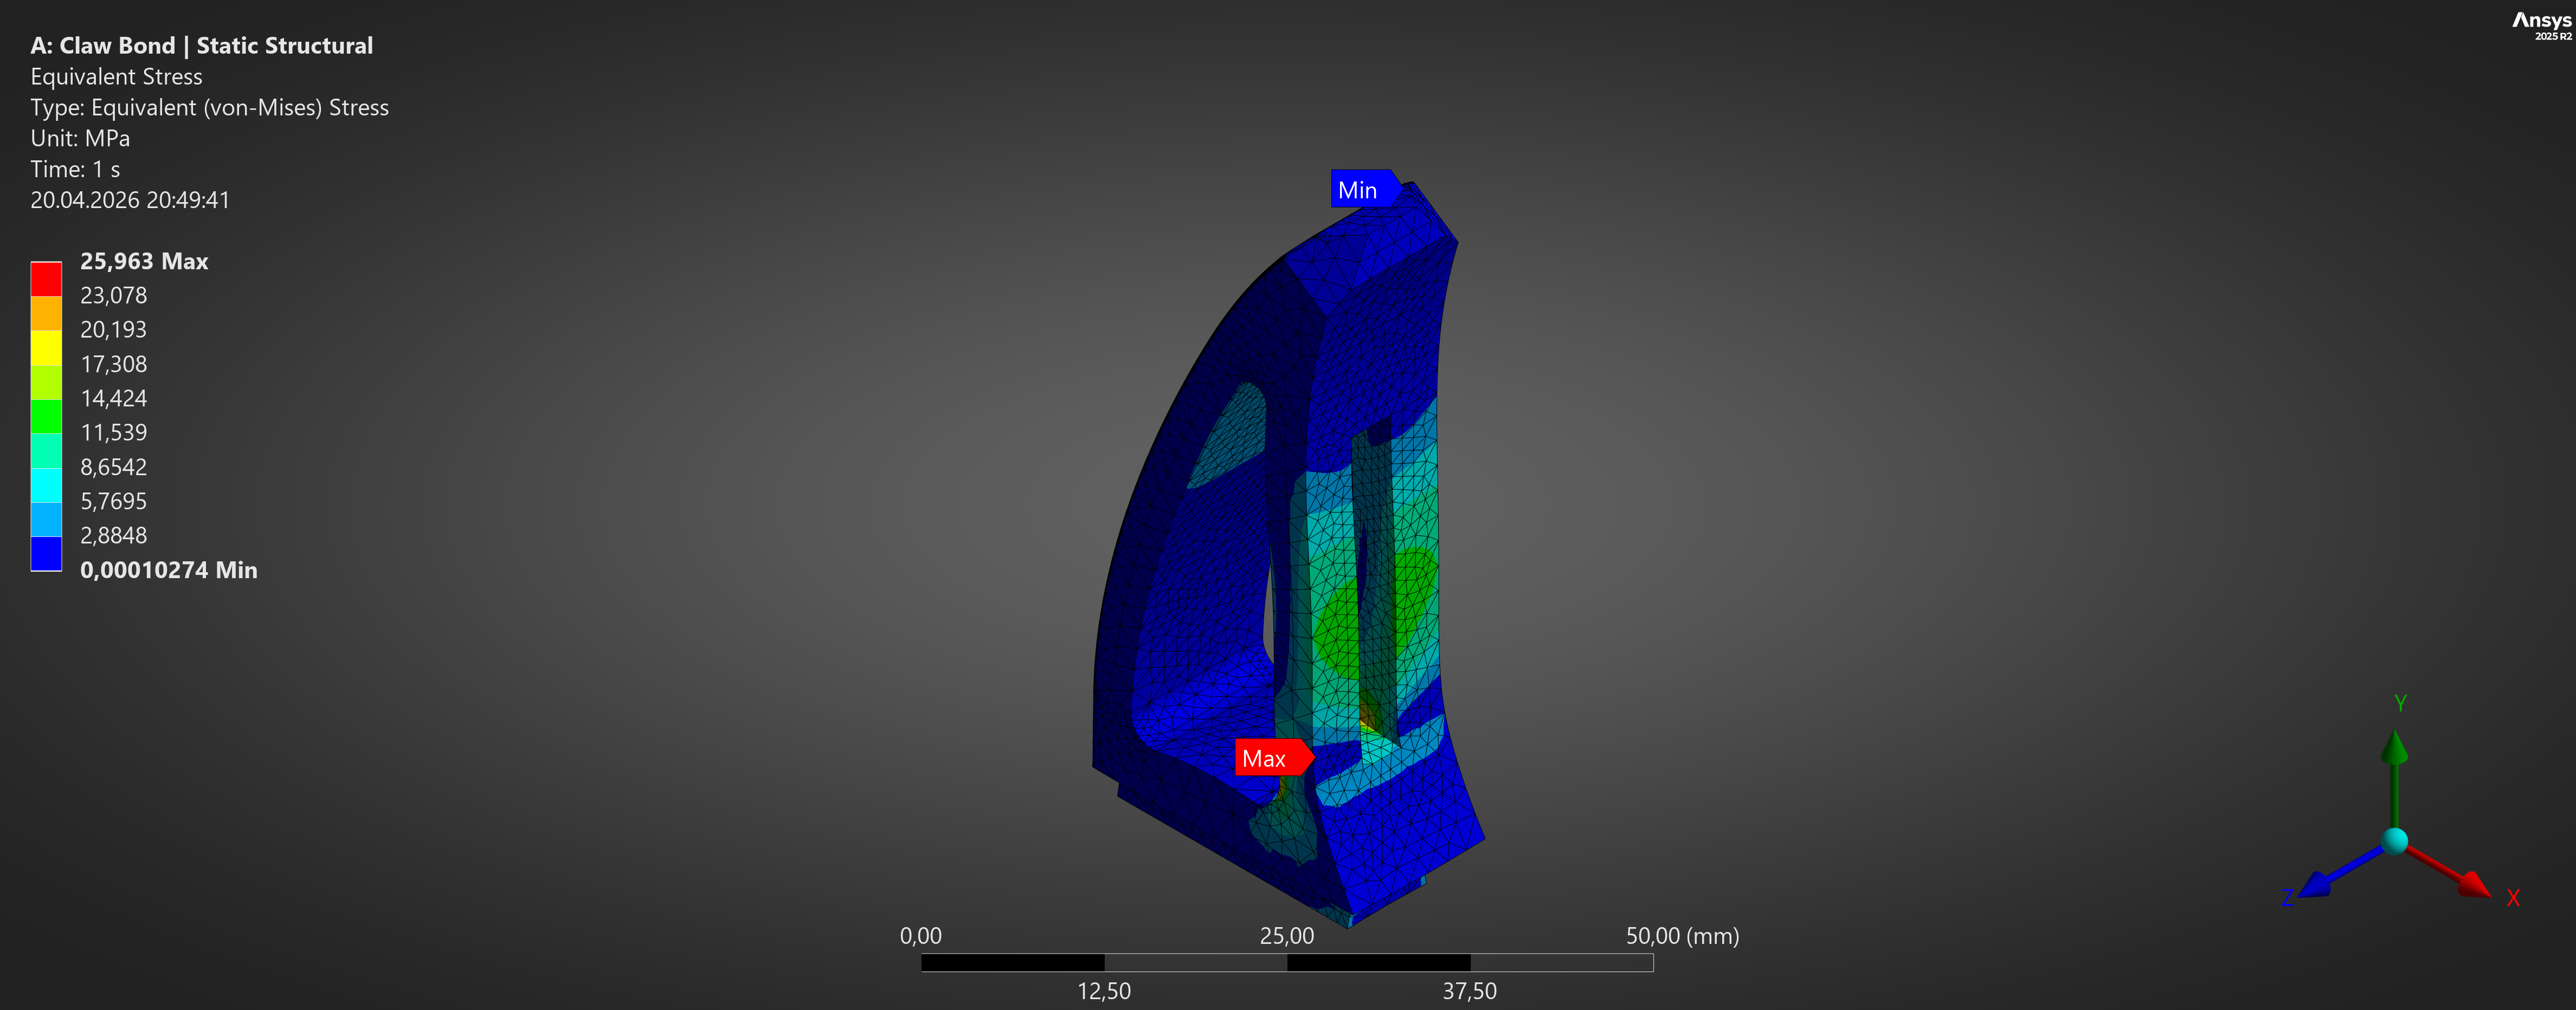The image size is (2576, 1010).
Task: Click the Unit: MPa text
Action: [80, 138]
